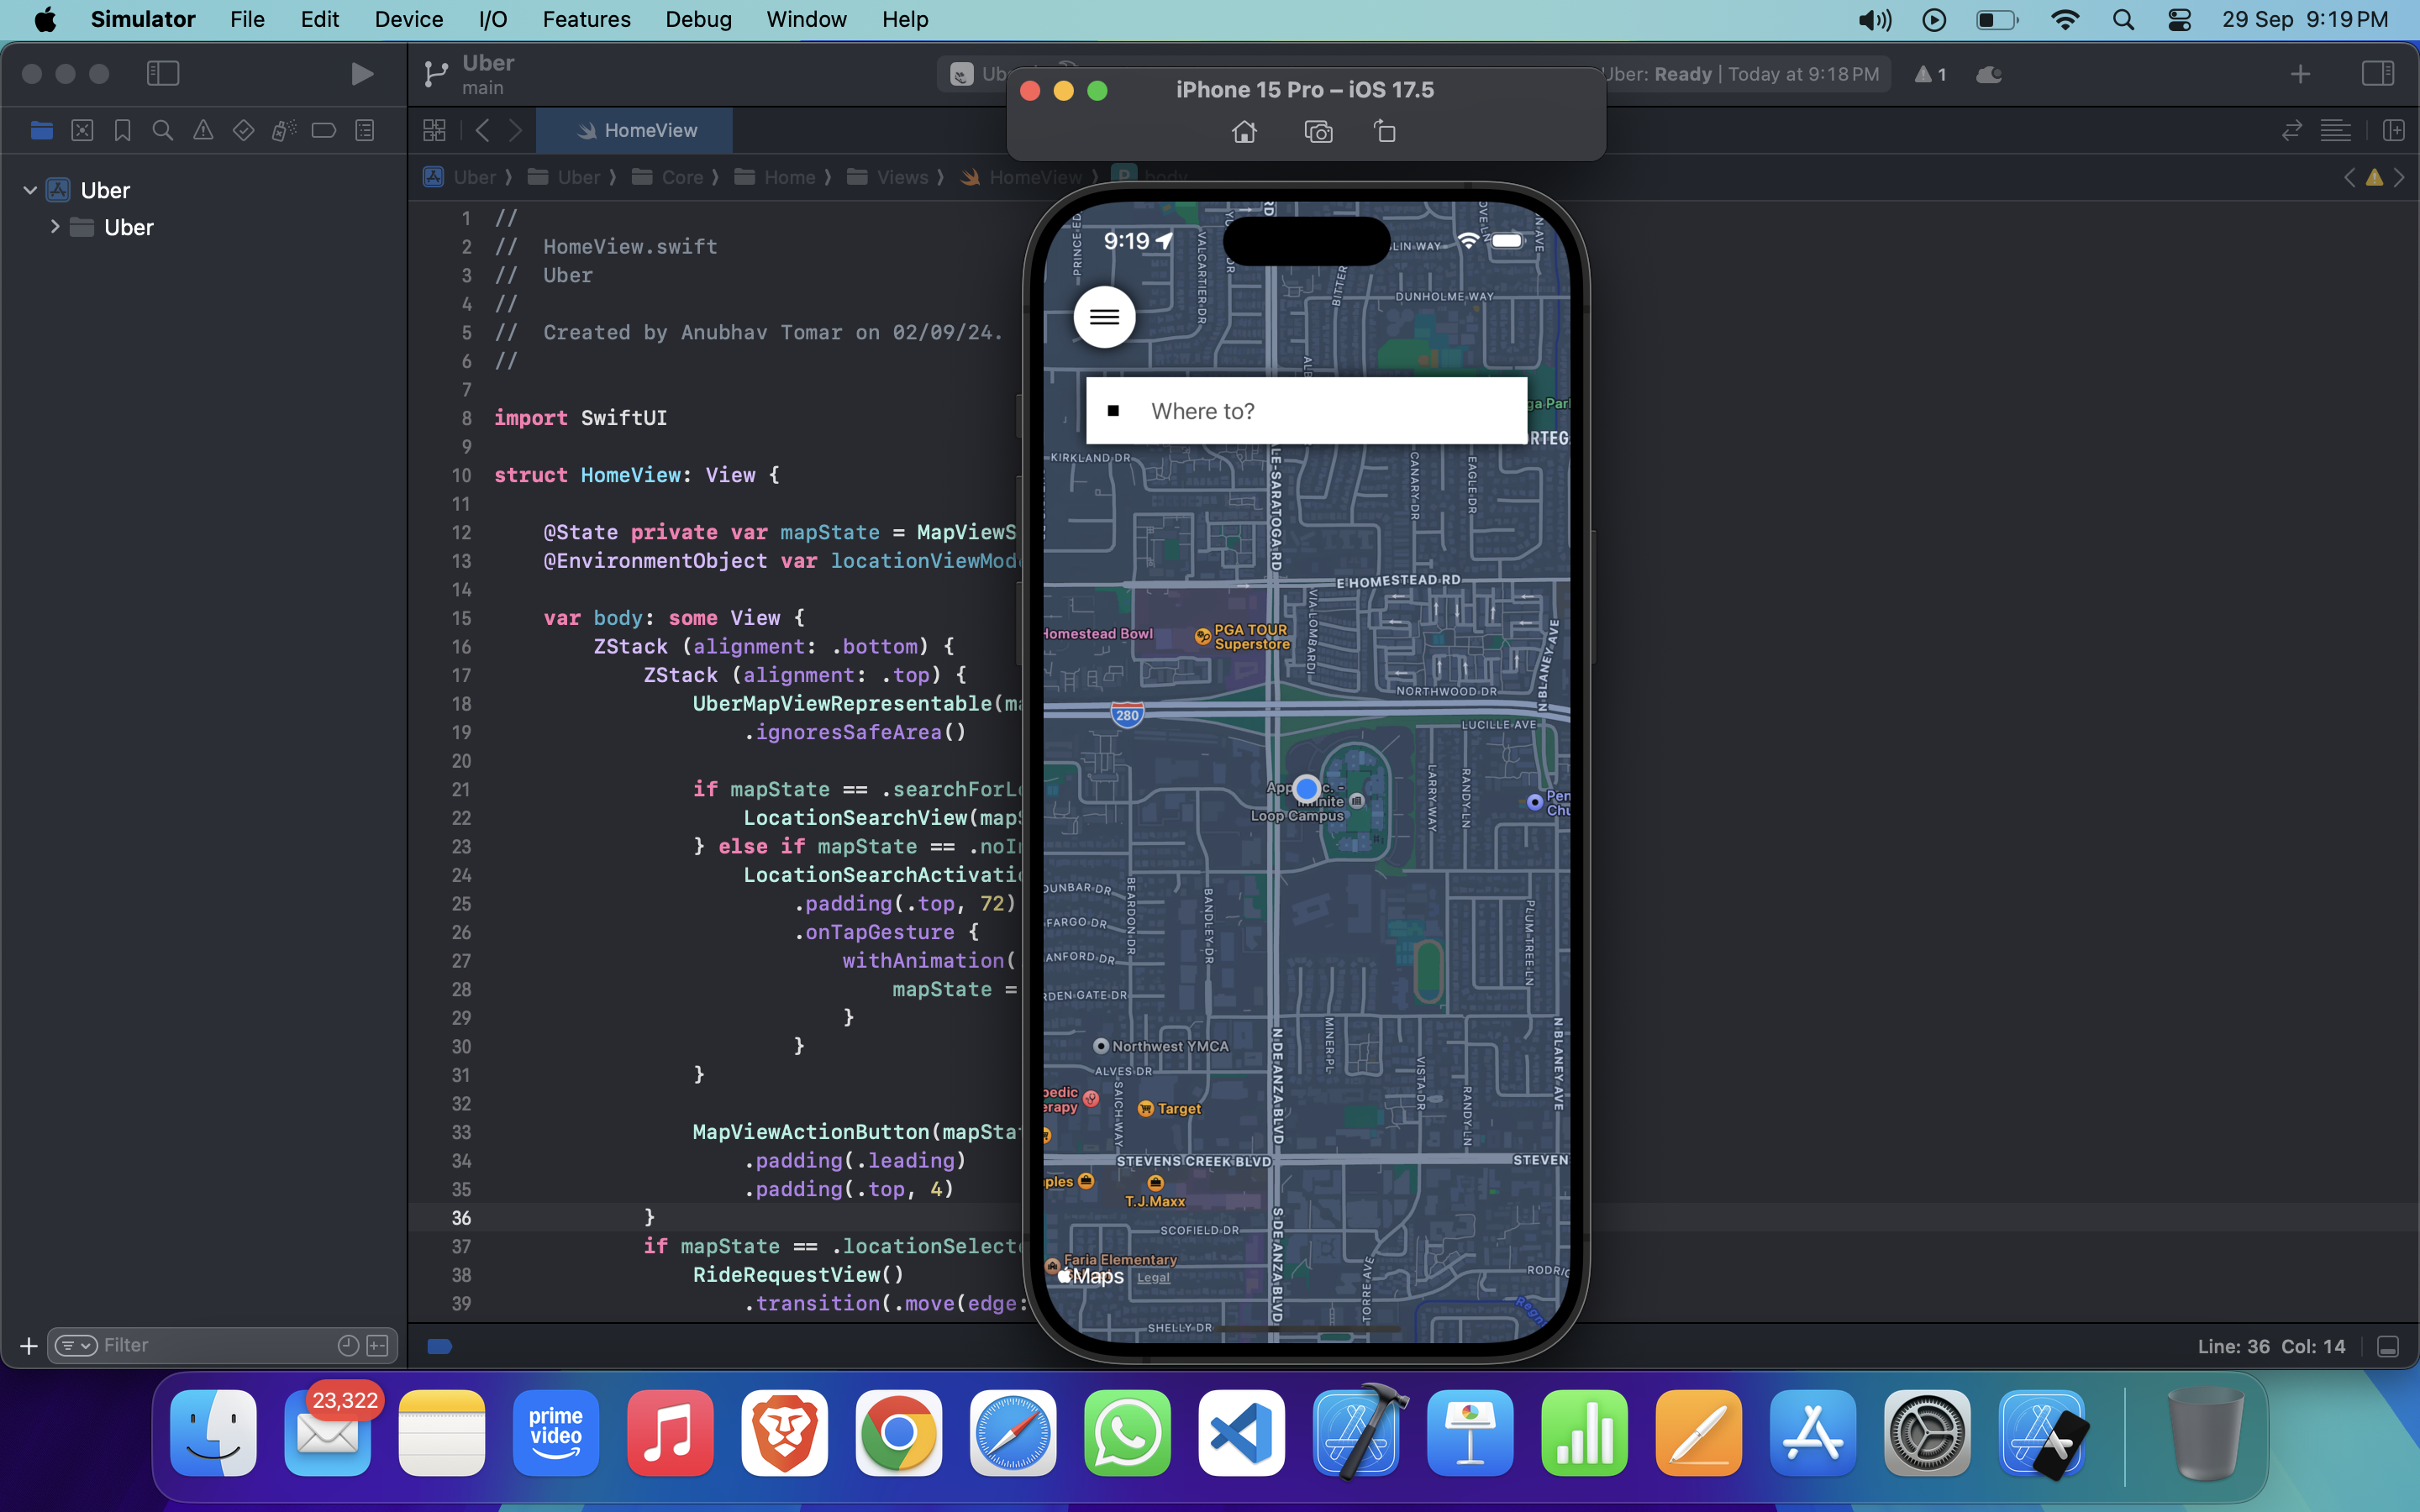Rotate the simulator device icon
This screenshot has width=2420, height=1512.
[1385, 132]
